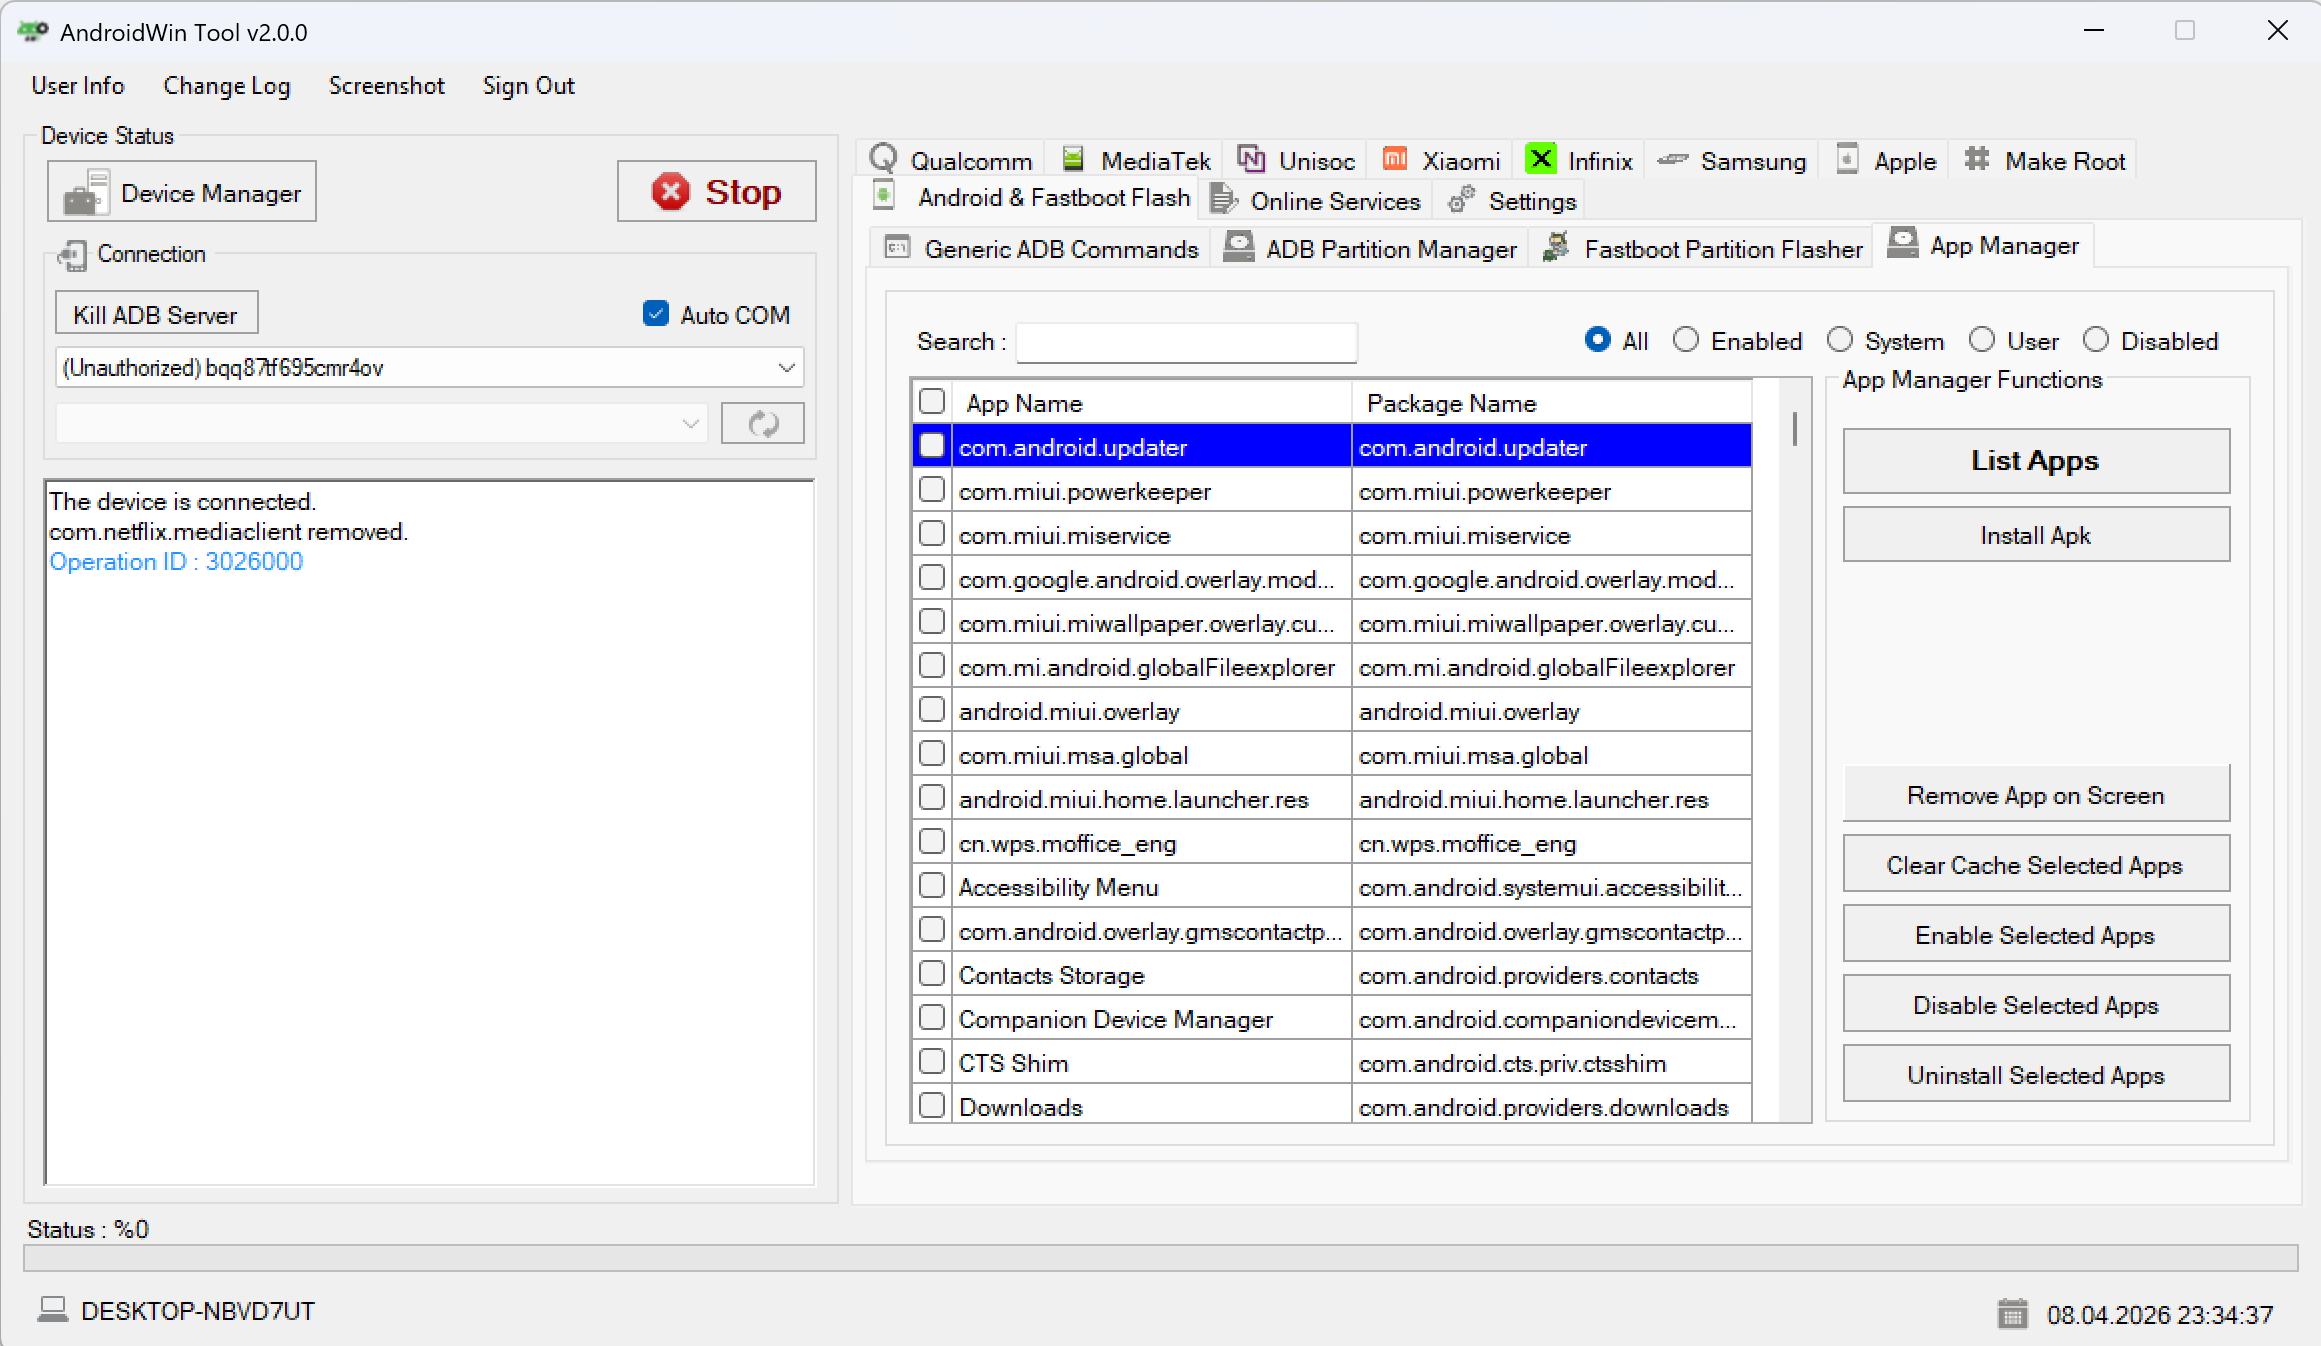Open the Qualcomm service tab icon
Viewport: 2321px width, 1346px height.
(884, 159)
